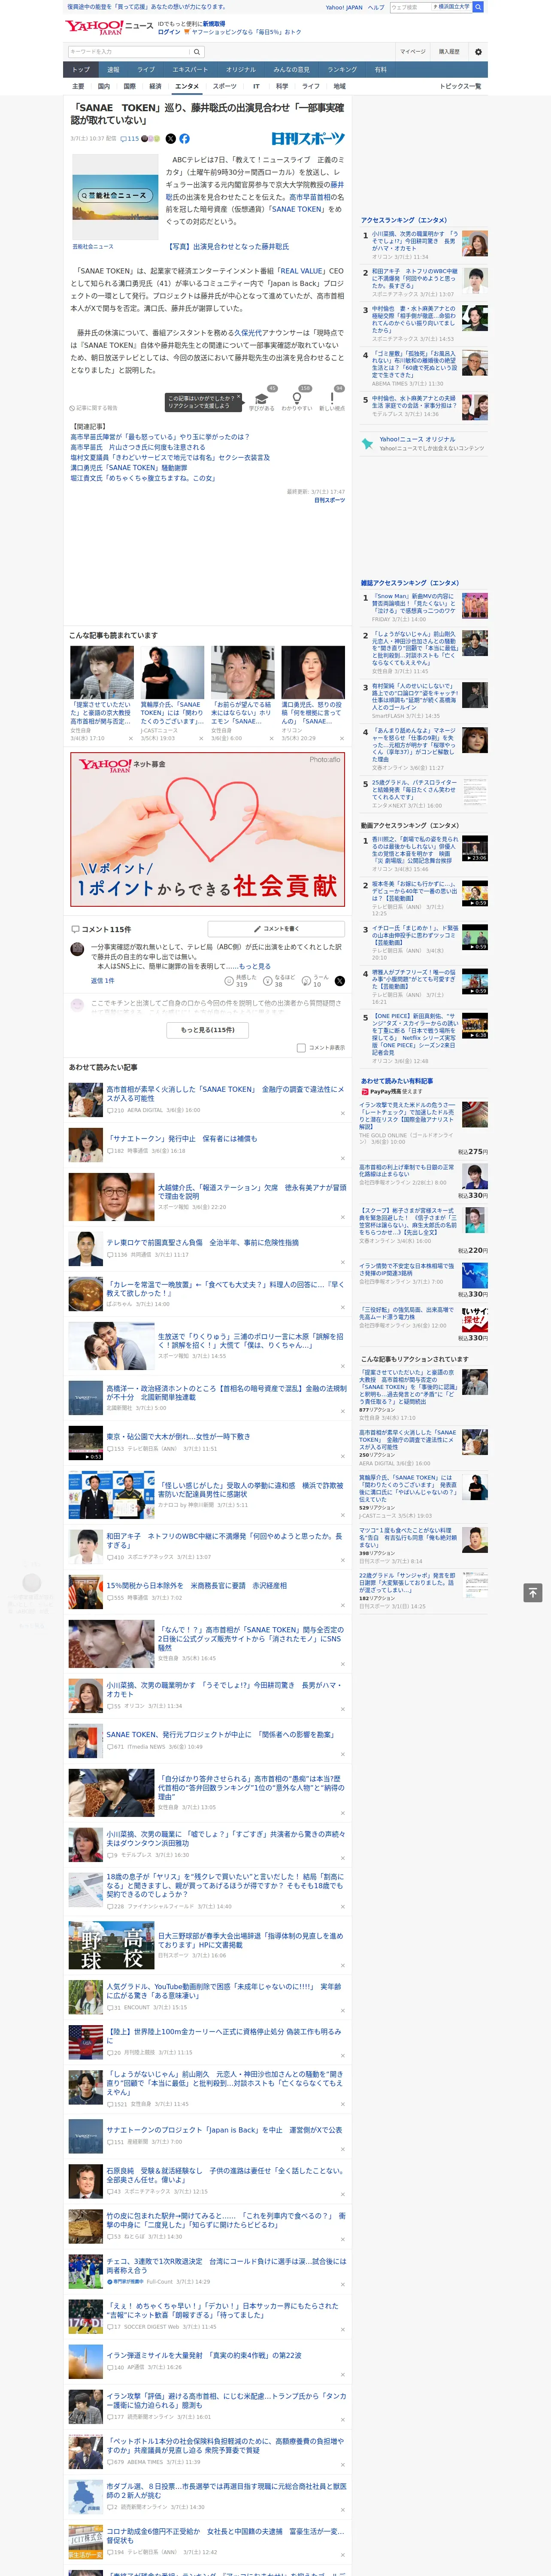Click the 購入履歴 link

click(449, 51)
